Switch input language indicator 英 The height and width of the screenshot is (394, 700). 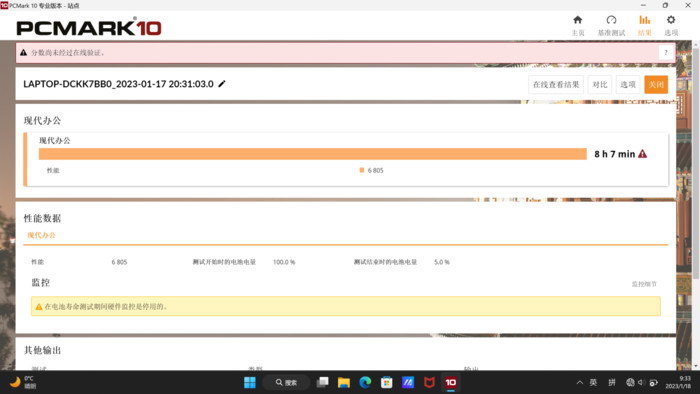click(x=593, y=382)
